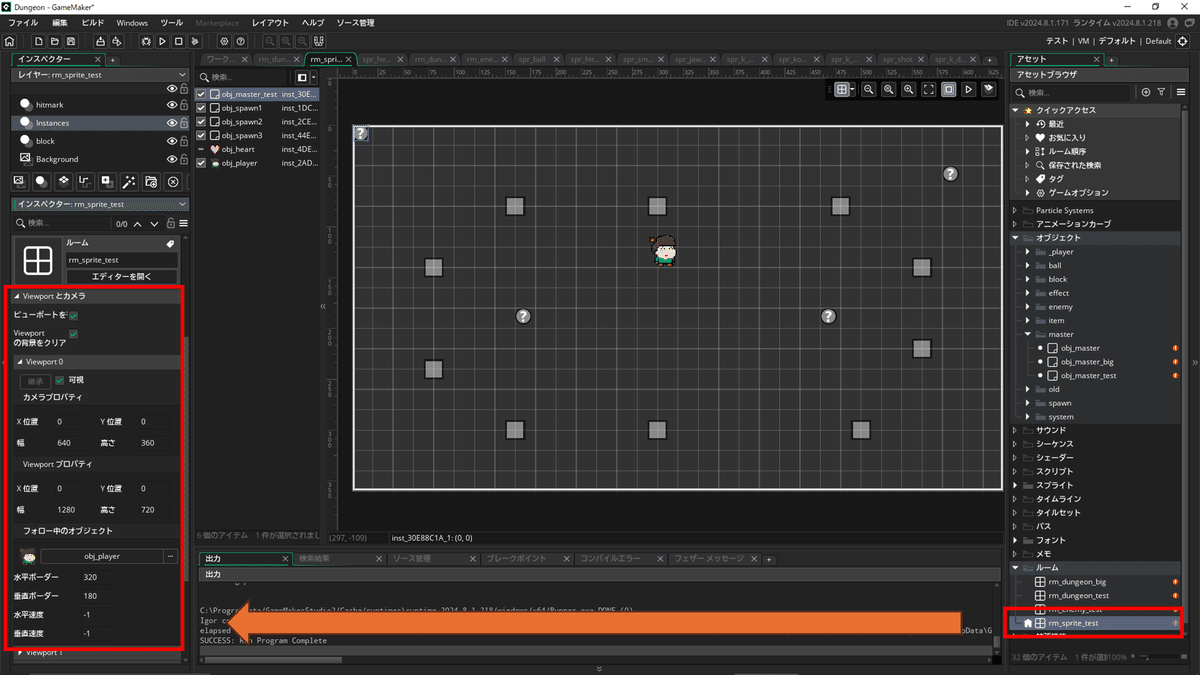Hide the block layer with eye icon
Viewport: 1200px width, 675px height.
coord(172,141)
